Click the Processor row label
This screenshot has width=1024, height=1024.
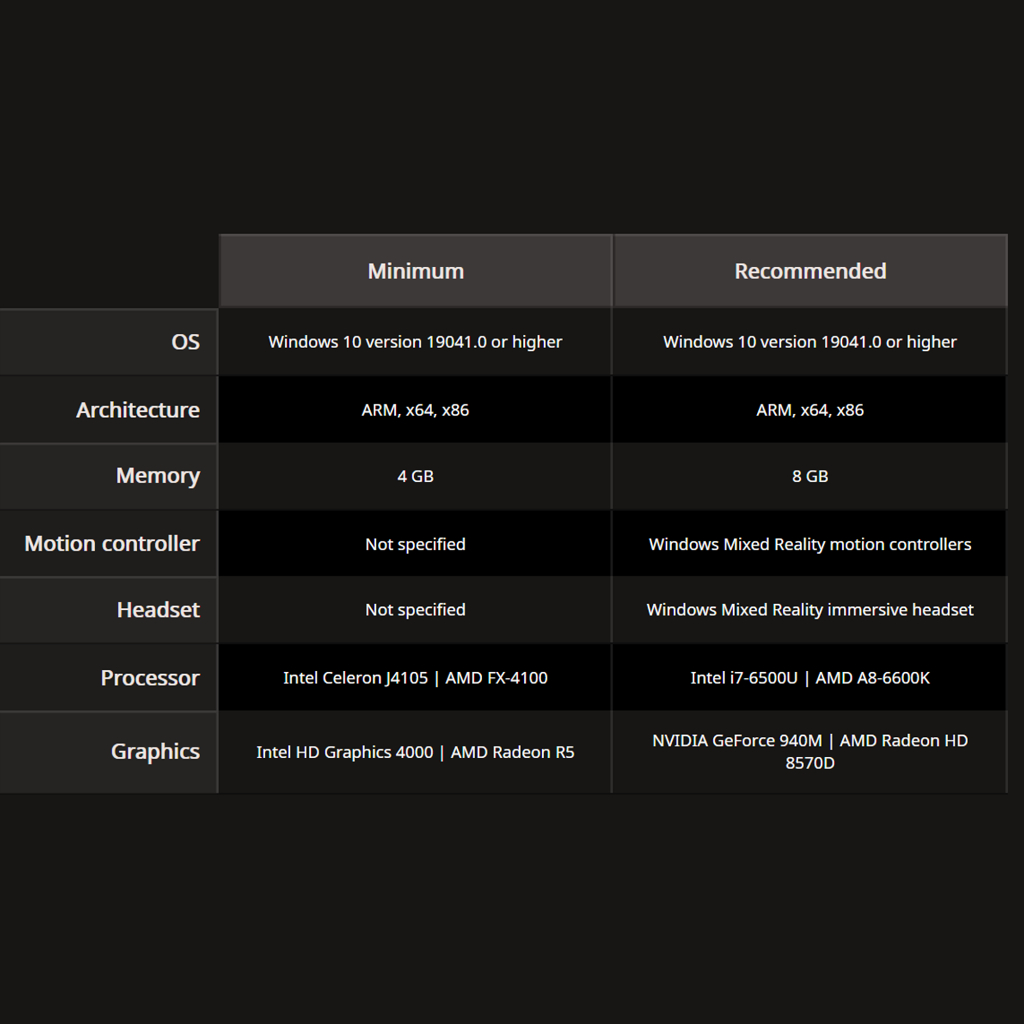coord(150,678)
